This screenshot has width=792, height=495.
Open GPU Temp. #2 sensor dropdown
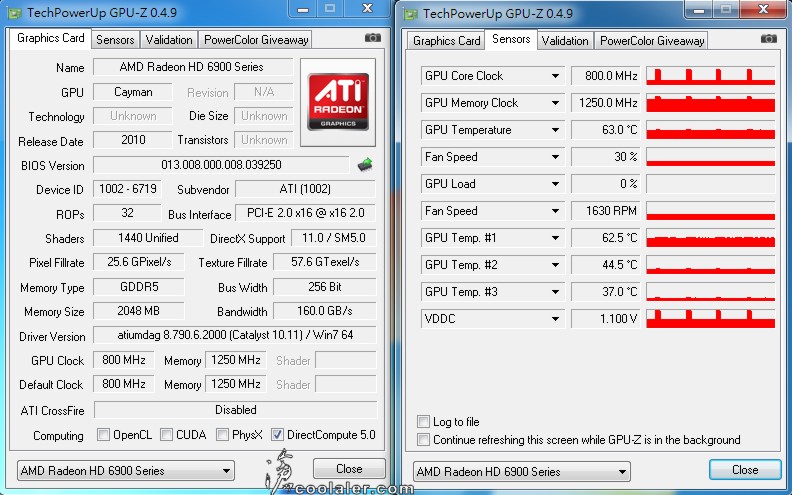point(555,265)
